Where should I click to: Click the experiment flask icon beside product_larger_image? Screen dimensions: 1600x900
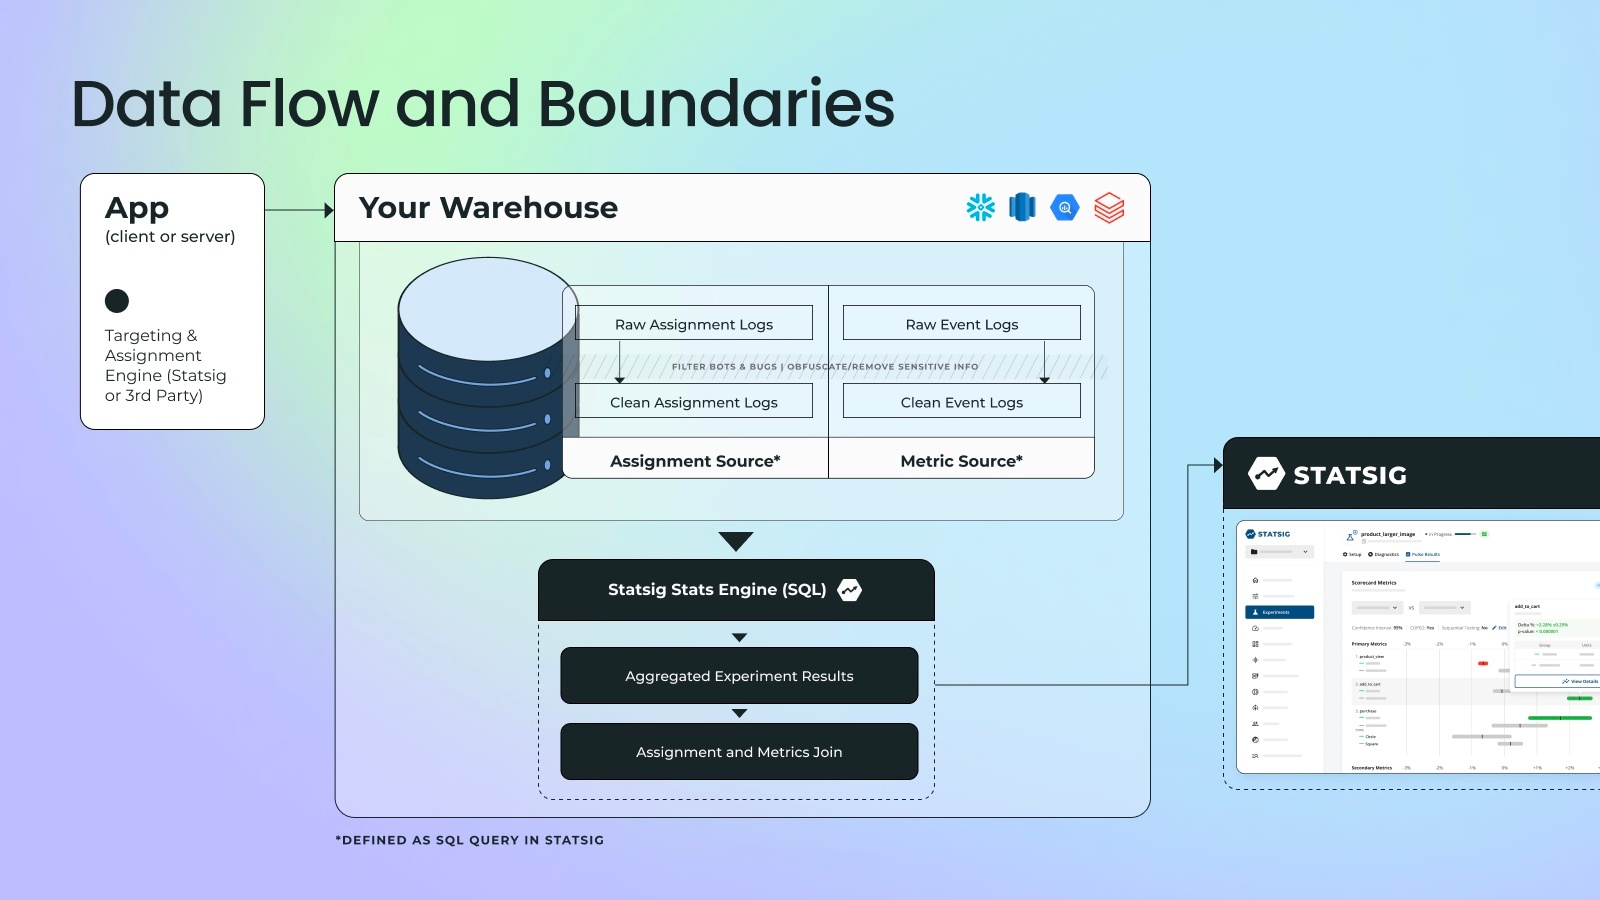(x=1351, y=537)
